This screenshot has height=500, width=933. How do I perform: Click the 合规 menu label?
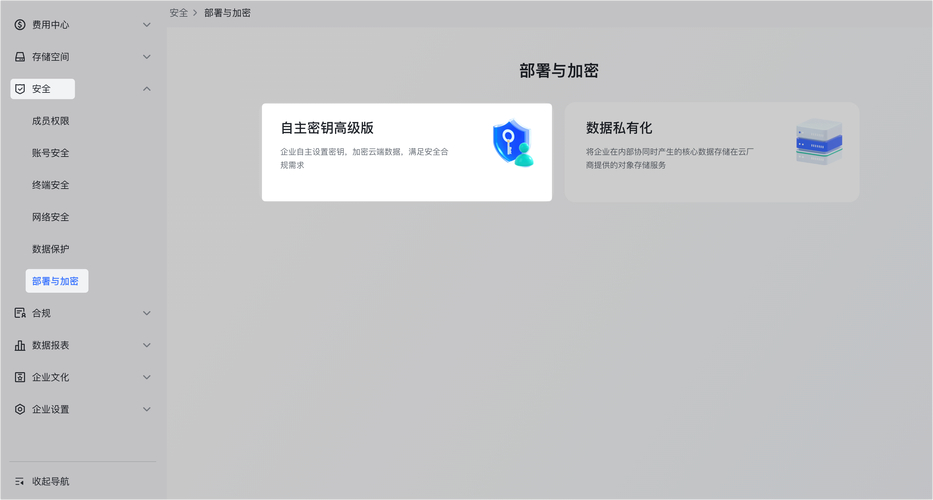41,313
